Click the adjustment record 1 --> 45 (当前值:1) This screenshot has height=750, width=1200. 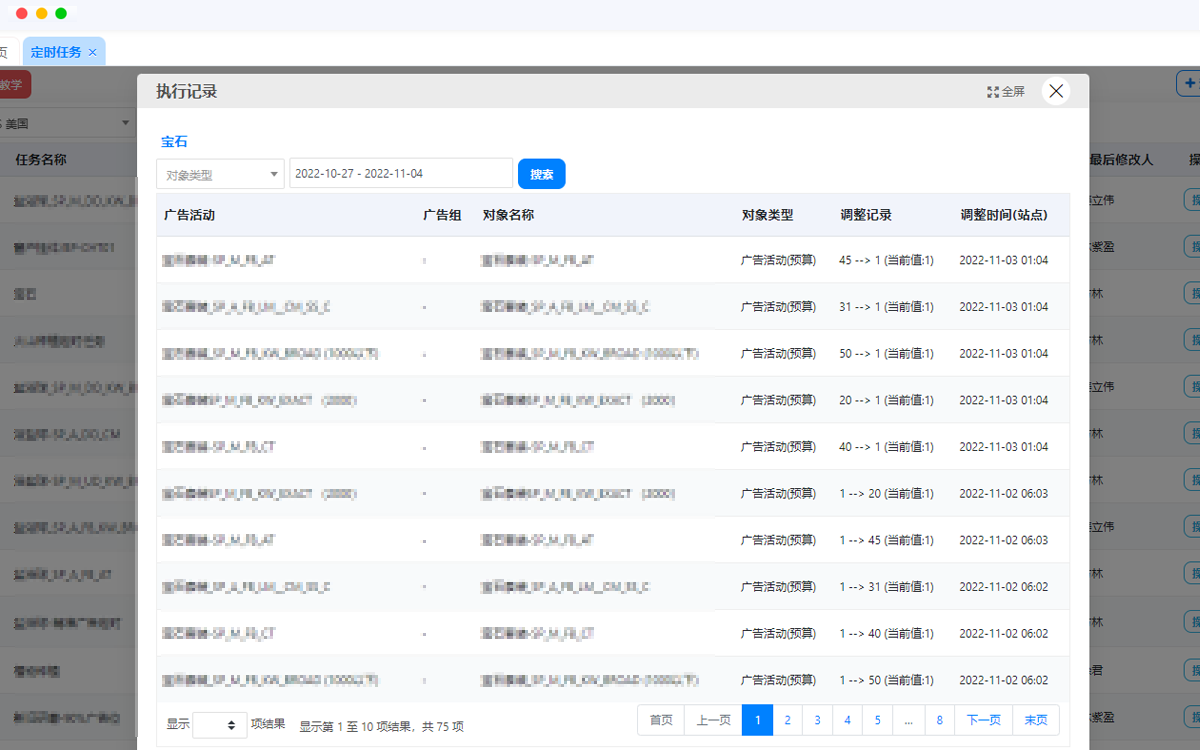pyautogui.click(x=886, y=540)
